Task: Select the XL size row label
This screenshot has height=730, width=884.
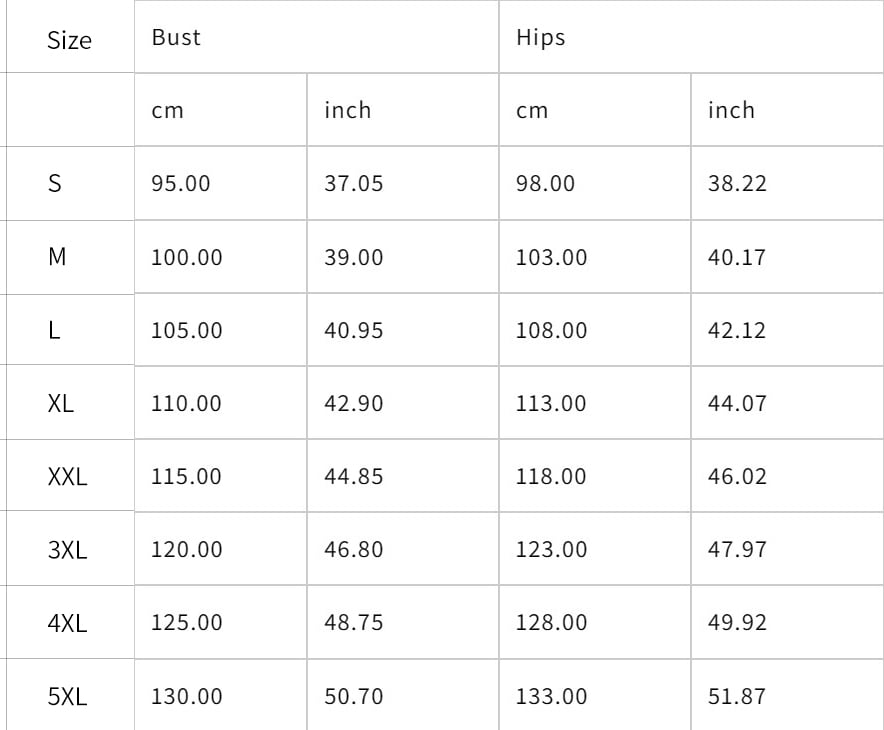Action: coord(61,404)
